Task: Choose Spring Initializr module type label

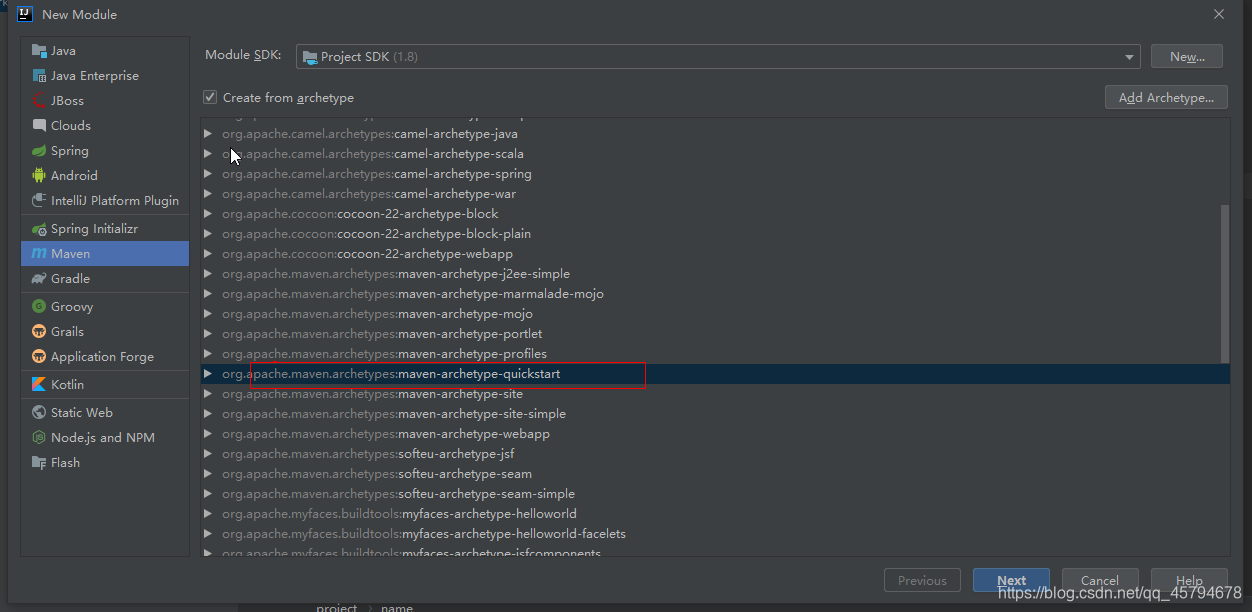Action: [x=94, y=229]
